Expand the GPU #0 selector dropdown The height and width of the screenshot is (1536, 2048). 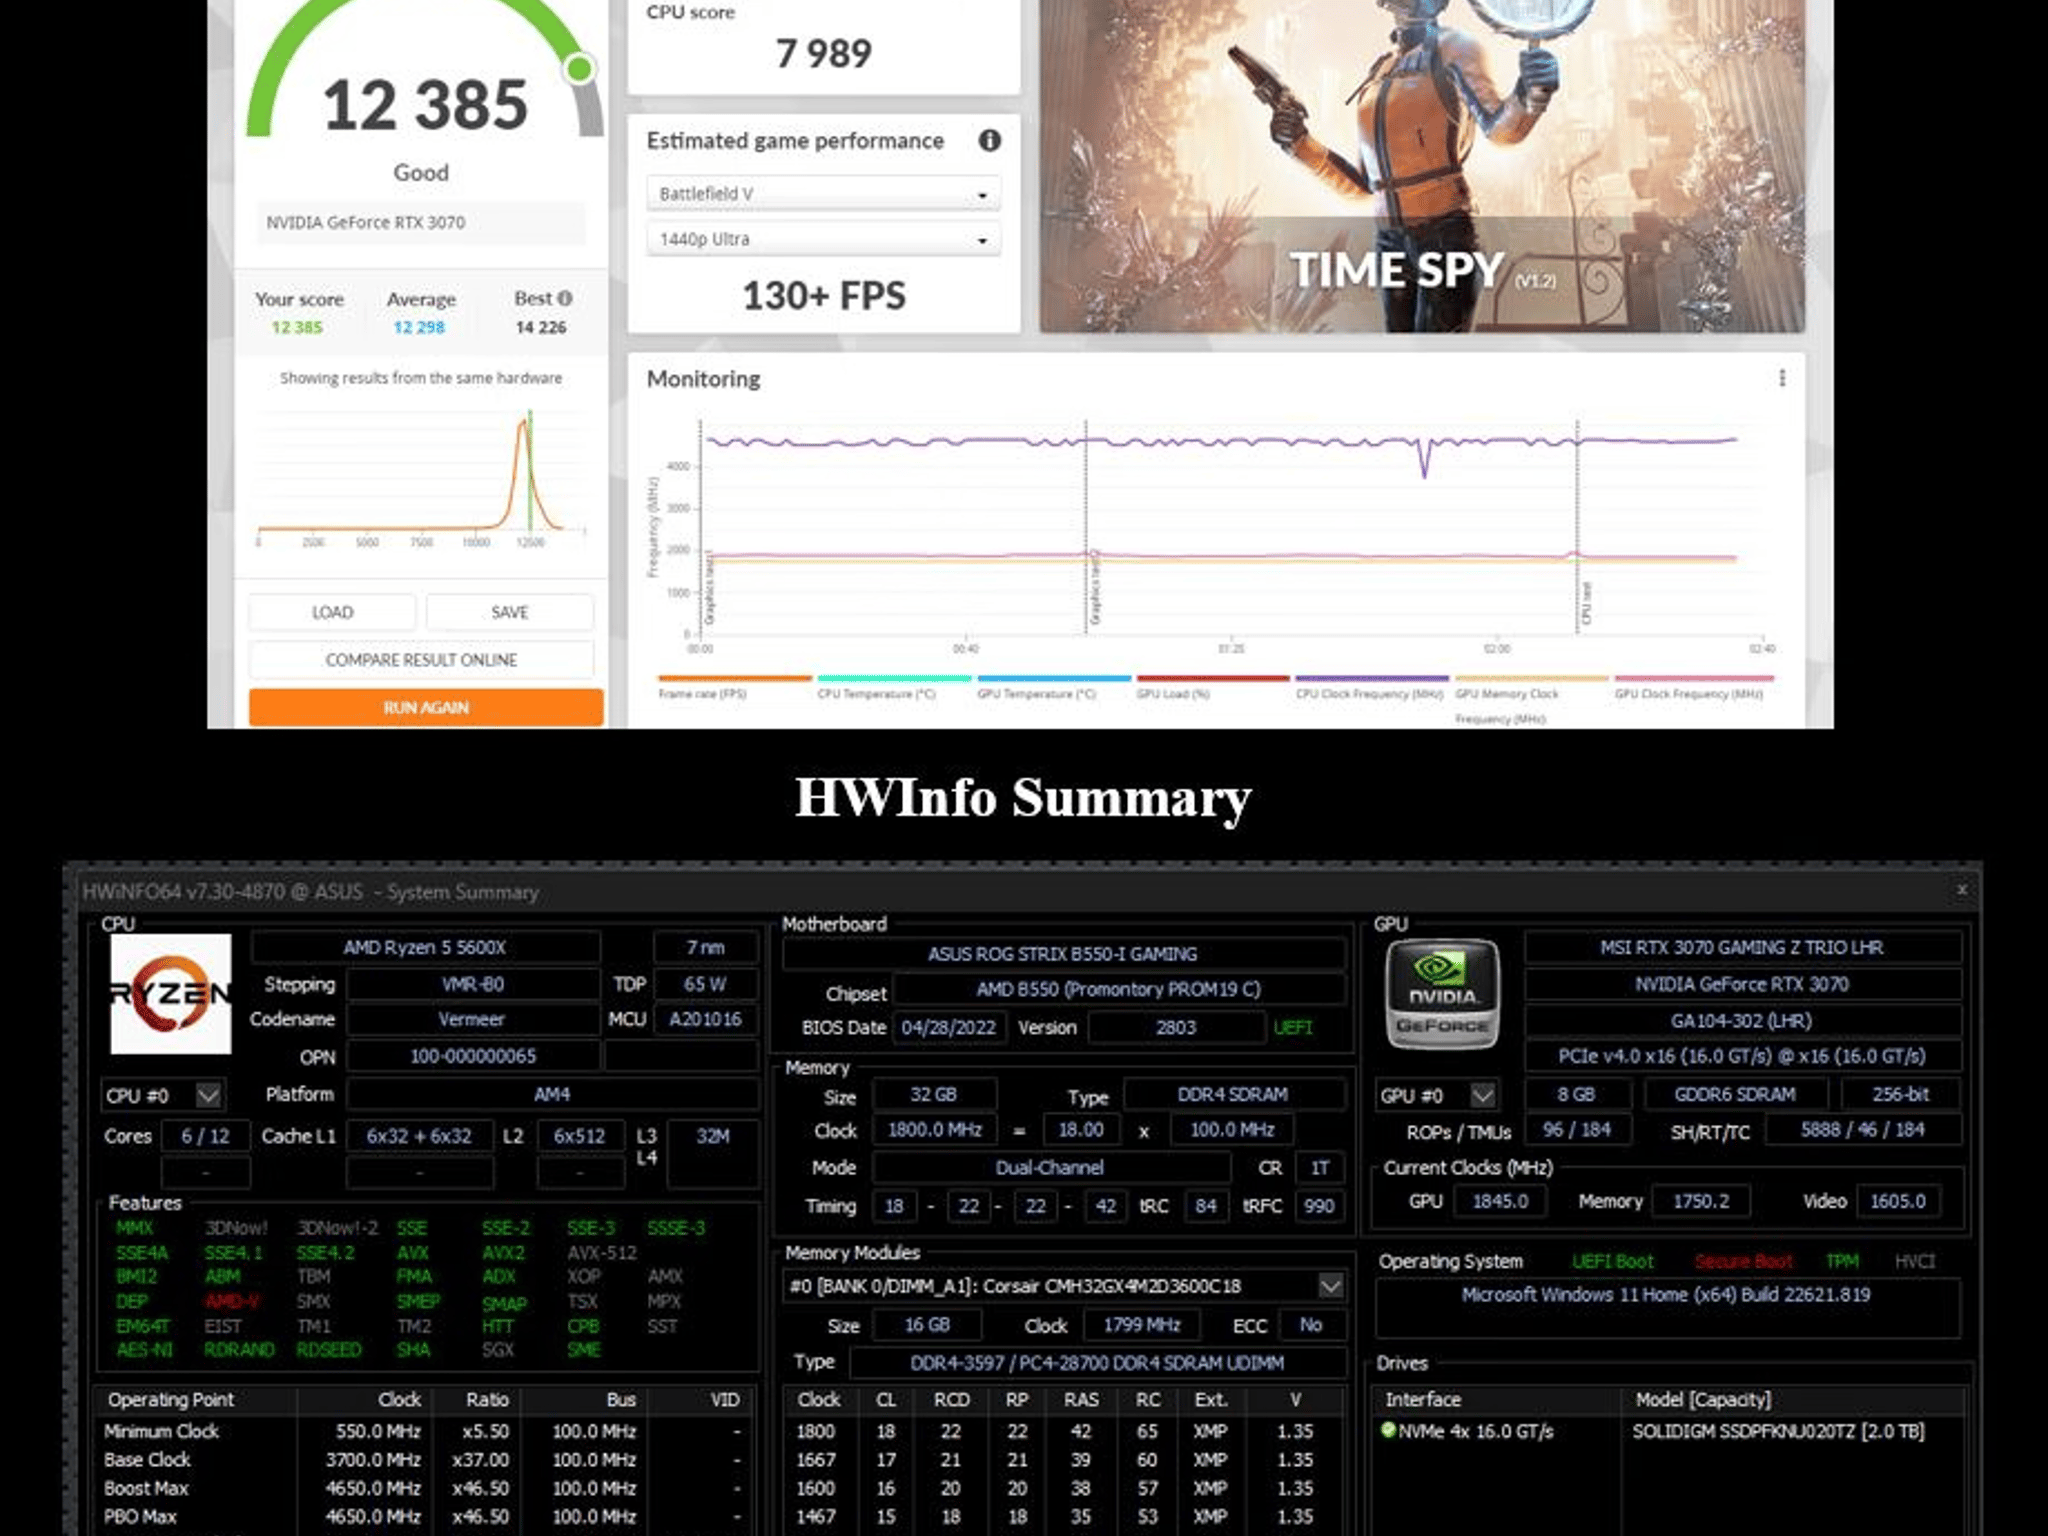(x=1483, y=1095)
